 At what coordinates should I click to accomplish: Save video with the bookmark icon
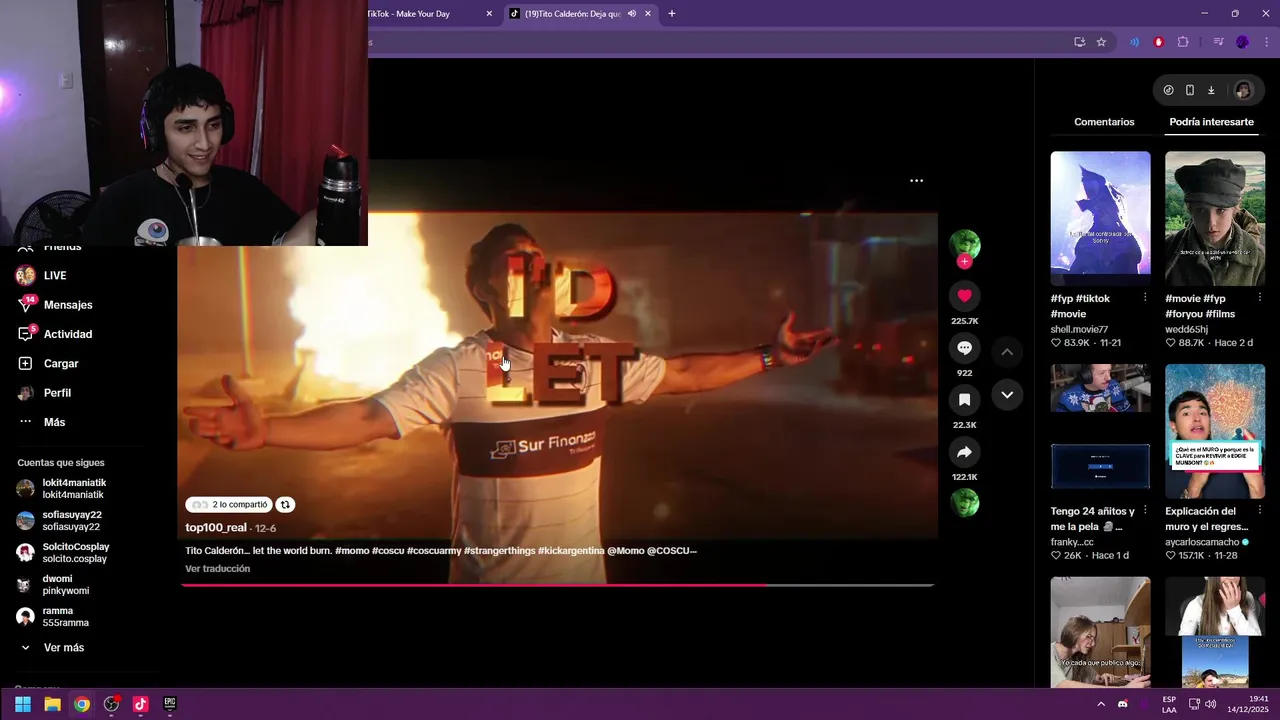964,400
